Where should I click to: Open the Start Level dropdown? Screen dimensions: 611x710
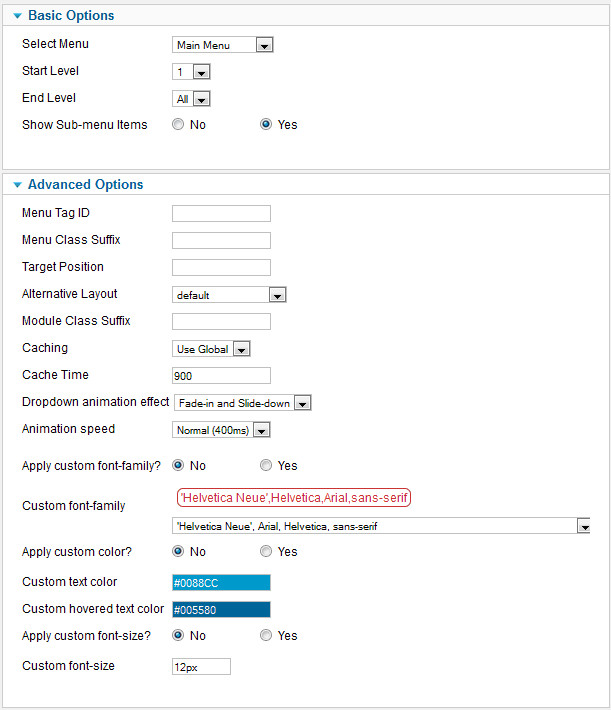[x=191, y=72]
